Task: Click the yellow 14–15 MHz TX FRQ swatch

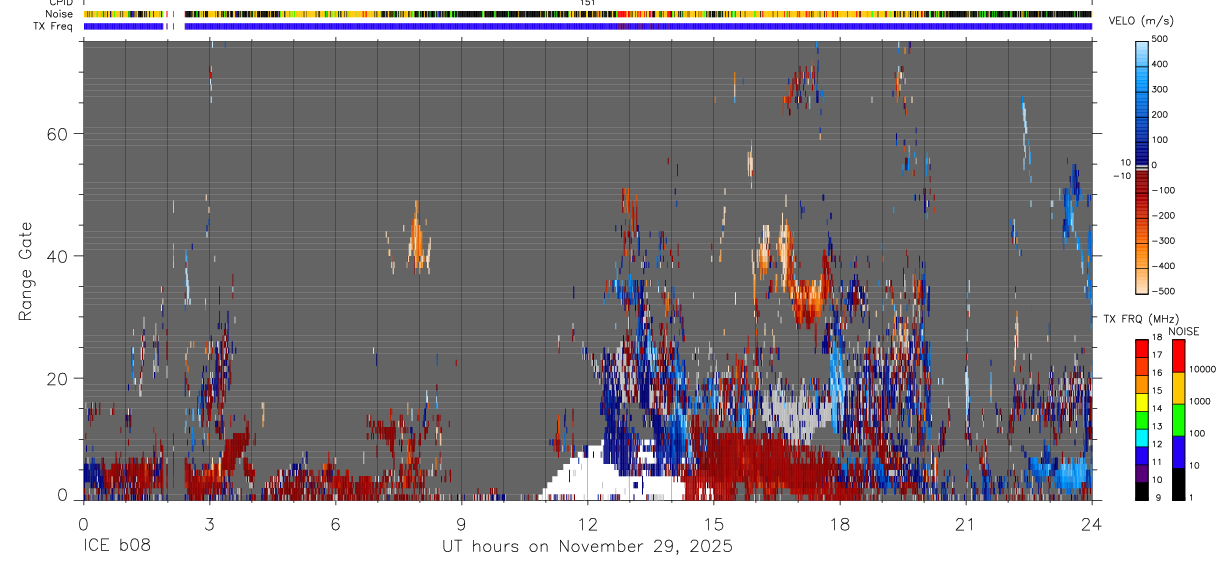Action: pyautogui.click(x=1142, y=401)
